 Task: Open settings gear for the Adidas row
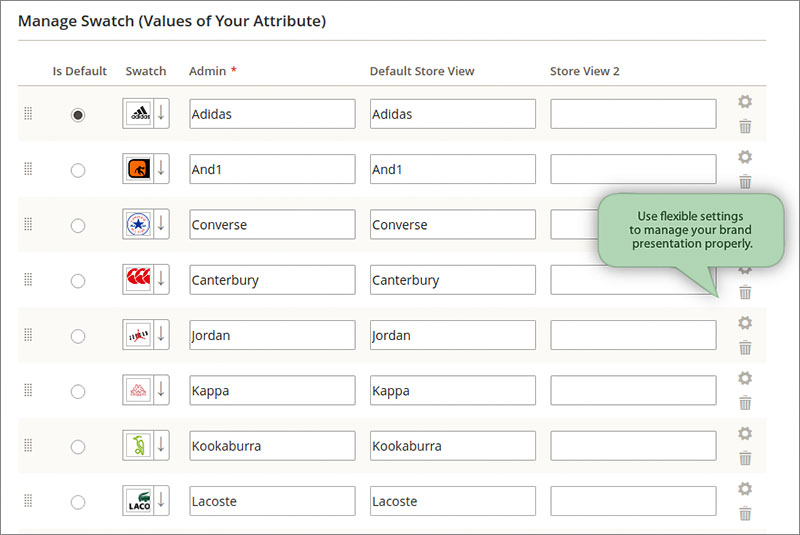[x=745, y=101]
